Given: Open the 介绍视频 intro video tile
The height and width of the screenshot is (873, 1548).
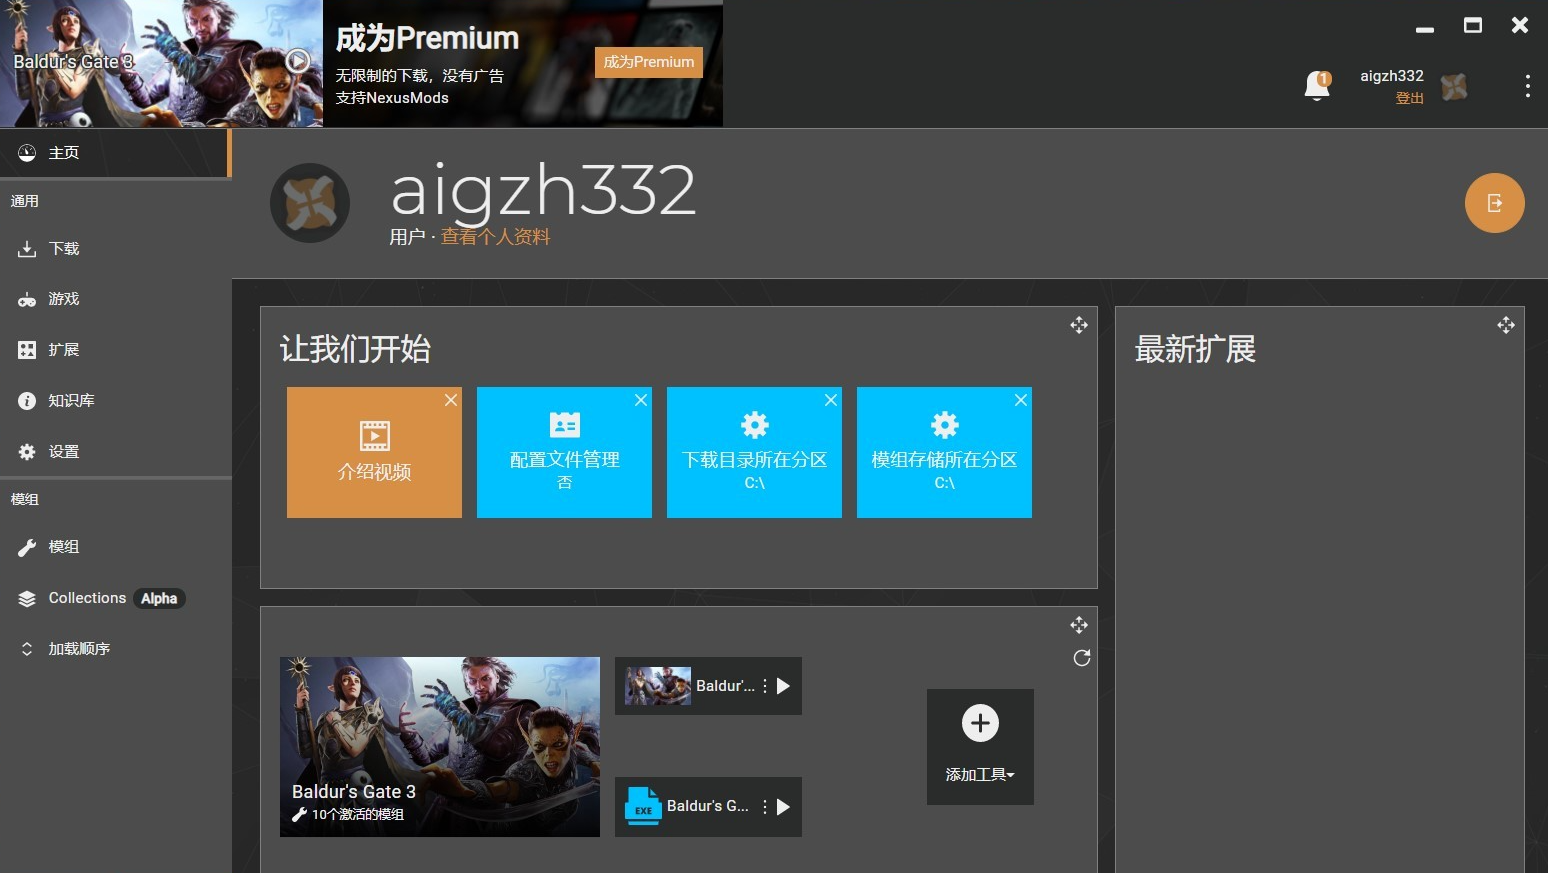Looking at the screenshot, I should [x=374, y=452].
